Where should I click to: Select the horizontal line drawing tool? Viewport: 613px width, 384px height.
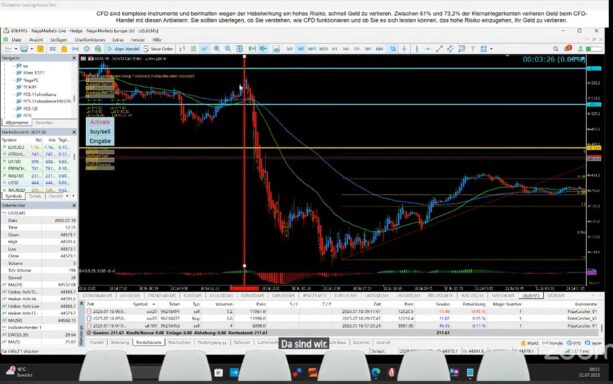(x=428, y=49)
